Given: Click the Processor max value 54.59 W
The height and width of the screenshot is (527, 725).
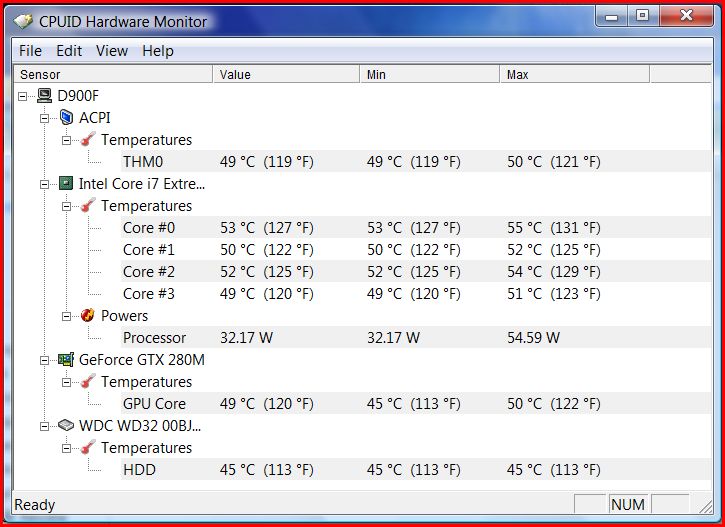Looking at the screenshot, I should (x=533, y=337).
